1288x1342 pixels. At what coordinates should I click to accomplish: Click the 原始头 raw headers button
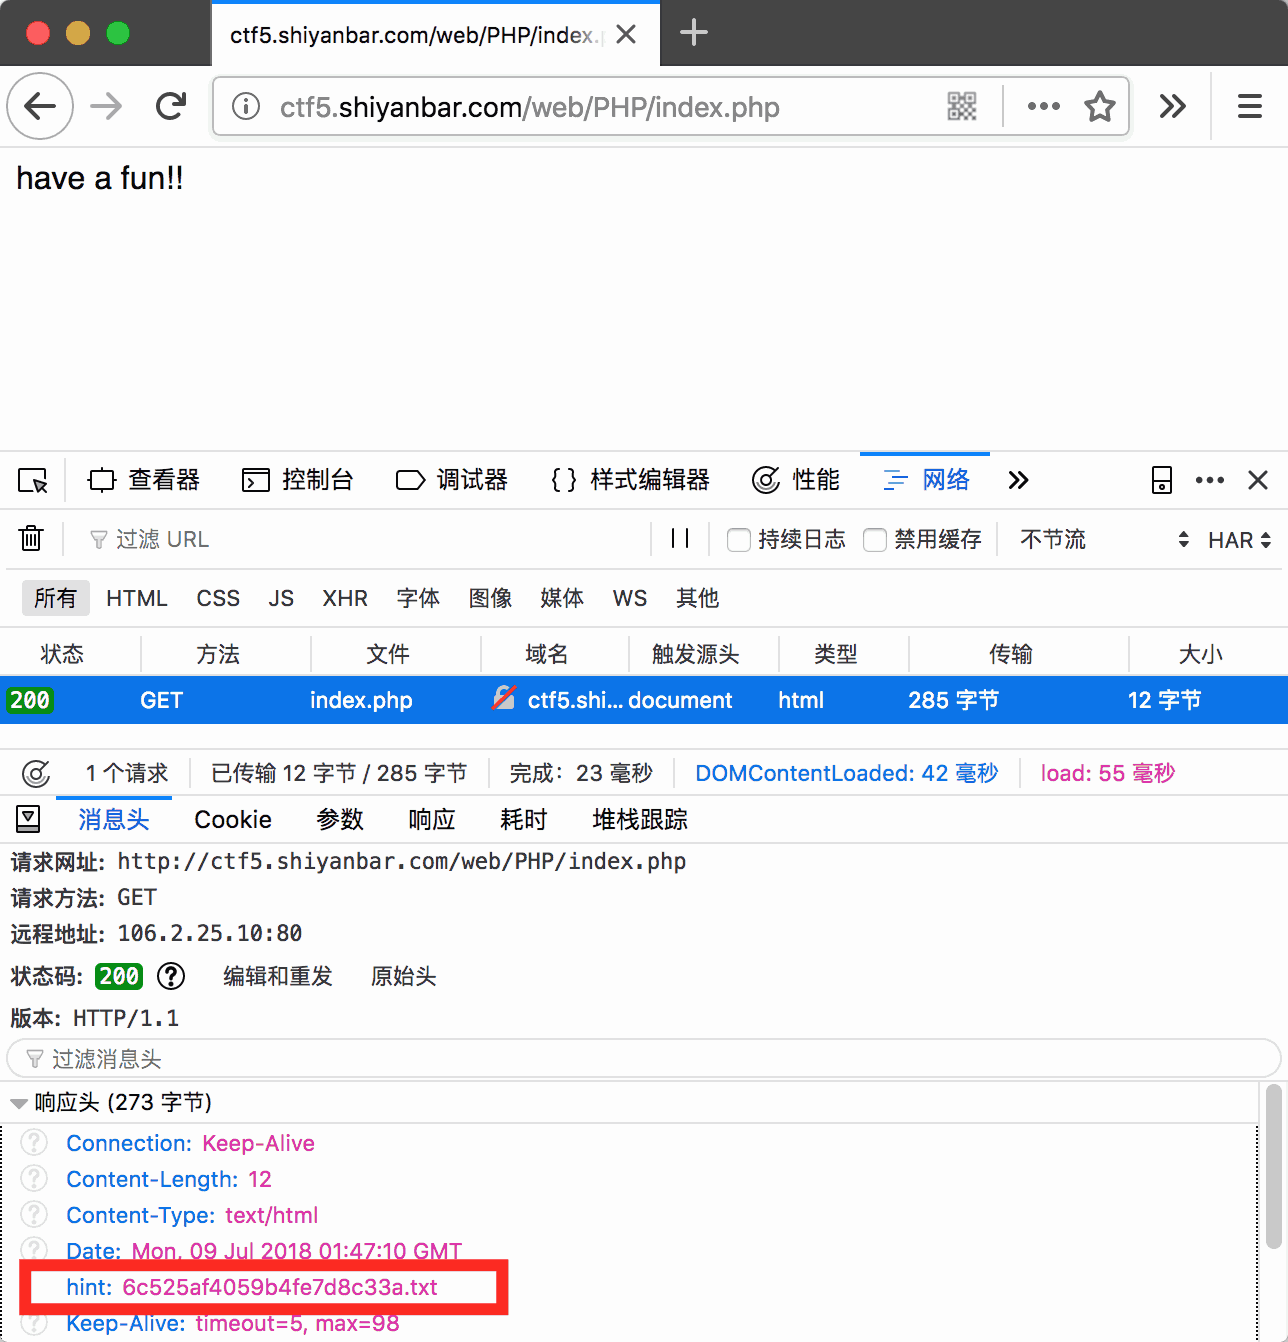point(404,976)
